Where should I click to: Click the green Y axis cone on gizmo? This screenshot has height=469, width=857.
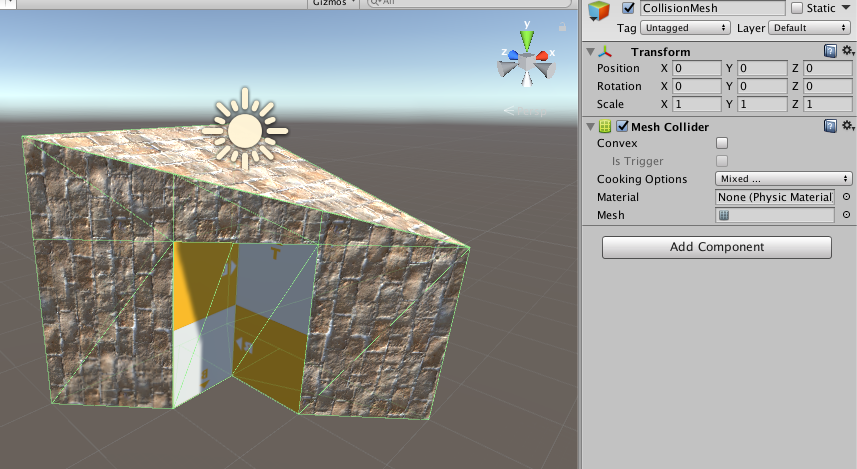[x=527, y=40]
